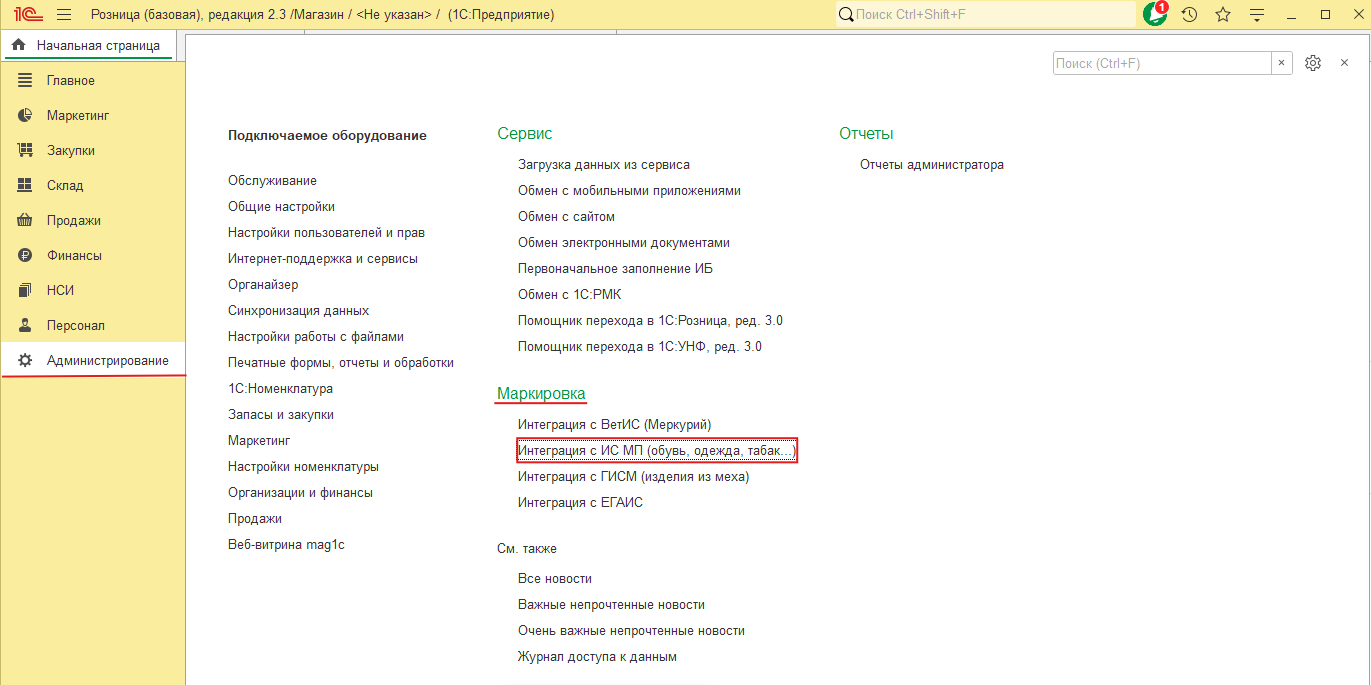Open Загрузка данных из сервиса
Image resolution: width=1371 pixels, height=685 pixels.
604,165
